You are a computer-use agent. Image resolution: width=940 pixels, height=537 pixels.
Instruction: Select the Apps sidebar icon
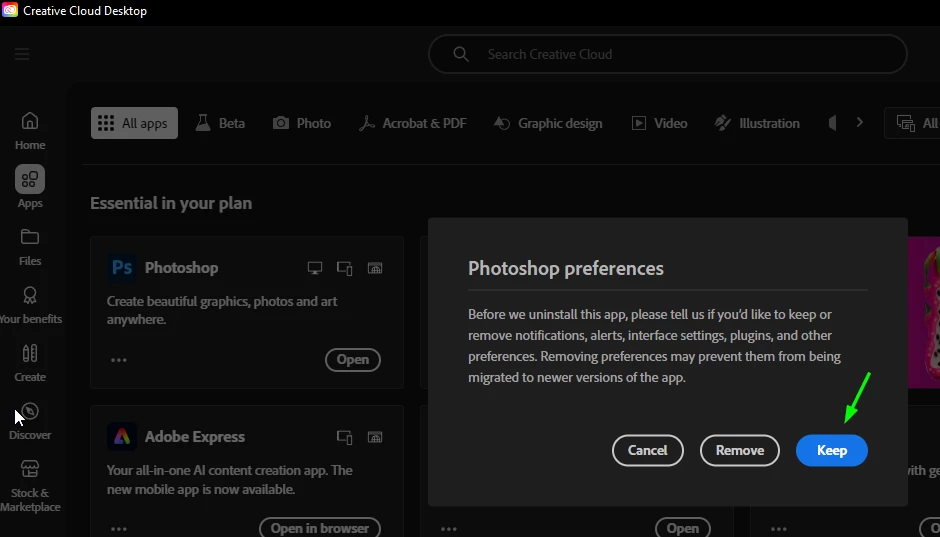[x=30, y=187]
